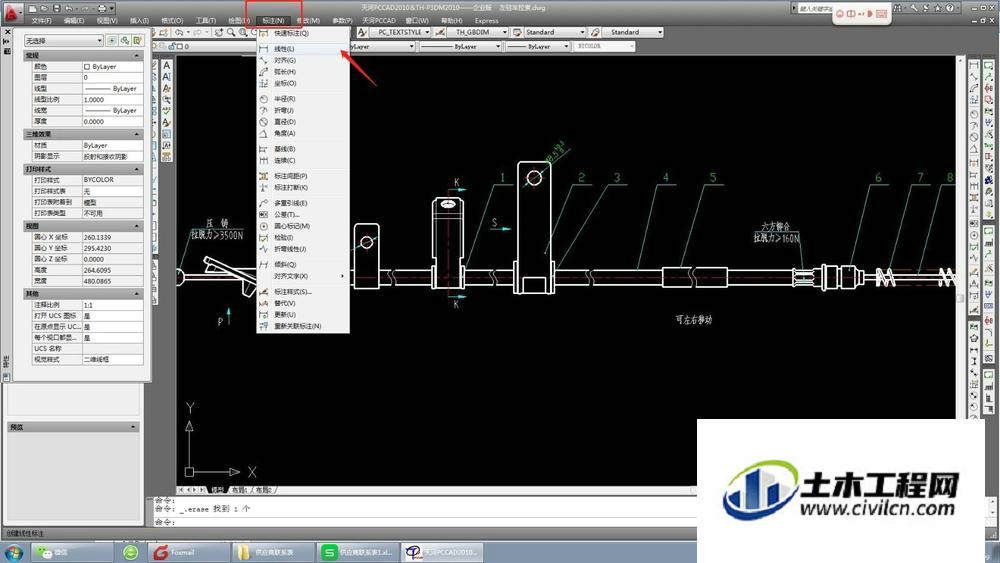Collapse the 视图 section in Properties

tap(136, 226)
